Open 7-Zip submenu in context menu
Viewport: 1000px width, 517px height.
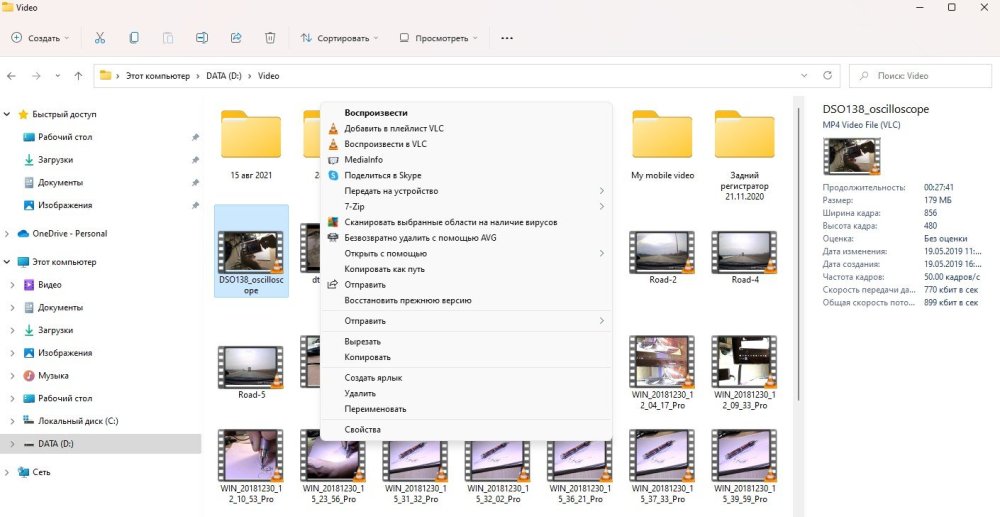tap(357, 206)
